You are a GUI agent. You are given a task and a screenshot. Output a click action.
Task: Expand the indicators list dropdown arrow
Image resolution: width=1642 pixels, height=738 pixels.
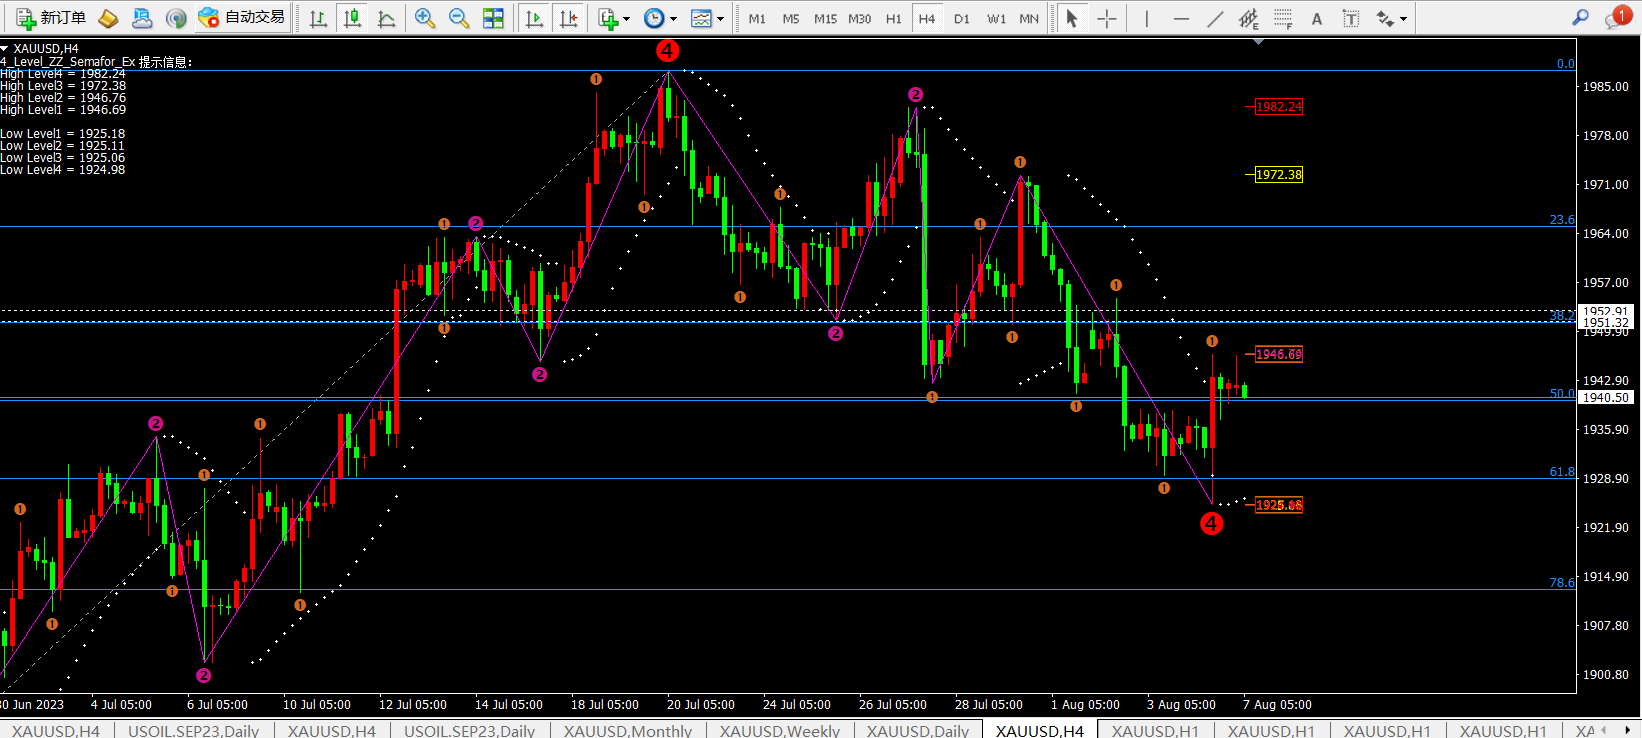627,19
